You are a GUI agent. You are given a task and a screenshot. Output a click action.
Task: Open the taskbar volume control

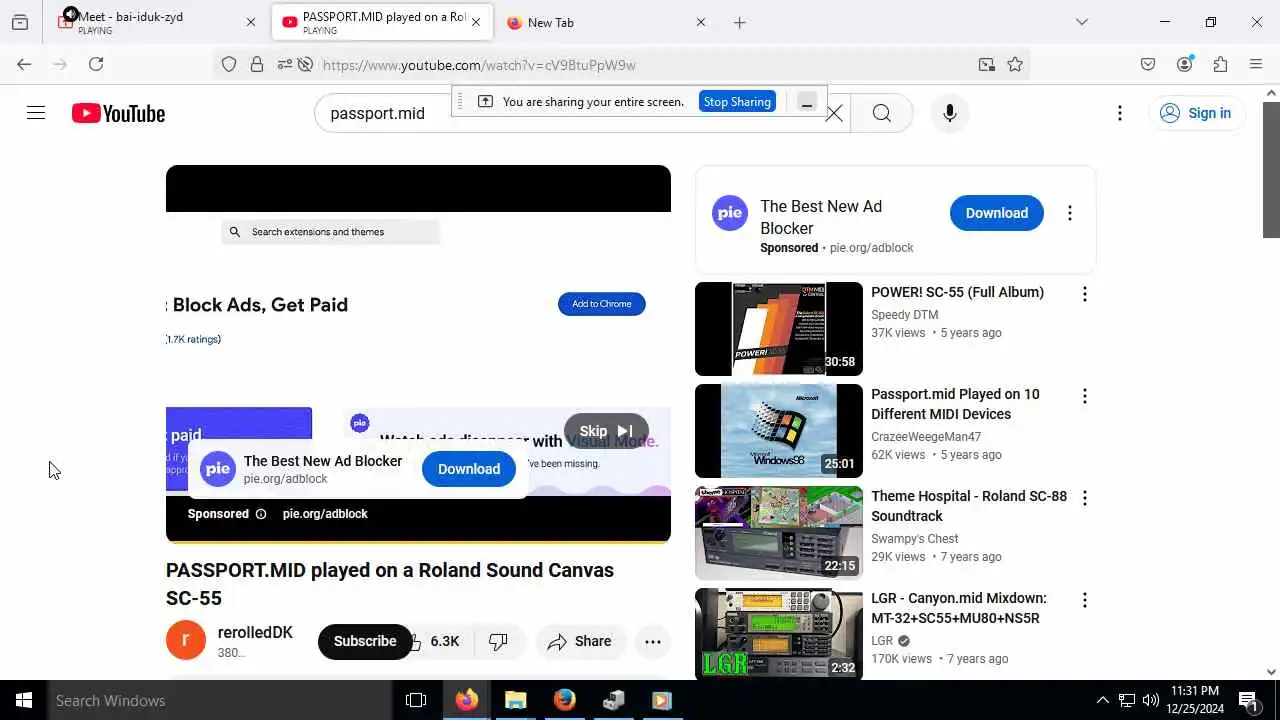coord(1151,700)
